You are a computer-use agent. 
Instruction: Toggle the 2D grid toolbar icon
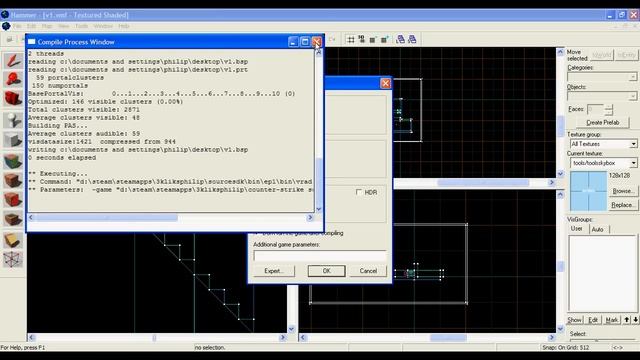(351, 40)
